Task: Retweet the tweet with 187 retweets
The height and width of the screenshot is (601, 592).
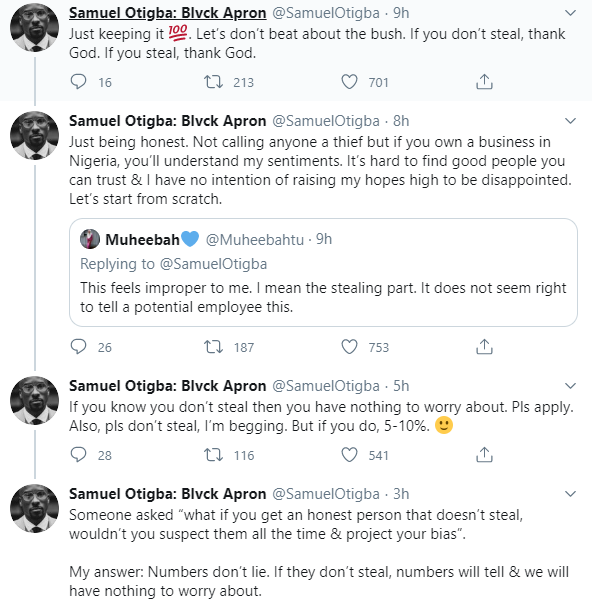Action: [213, 347]
